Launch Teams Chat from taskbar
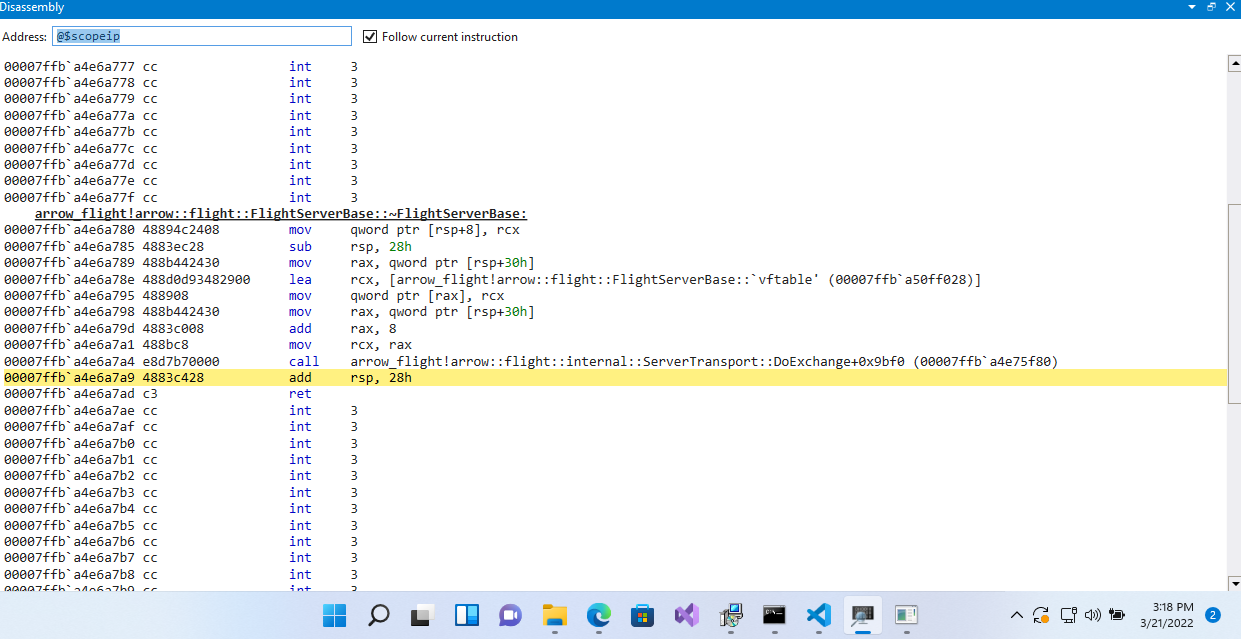This screenshot has height=639, width=1241. (x=511, y=615)
